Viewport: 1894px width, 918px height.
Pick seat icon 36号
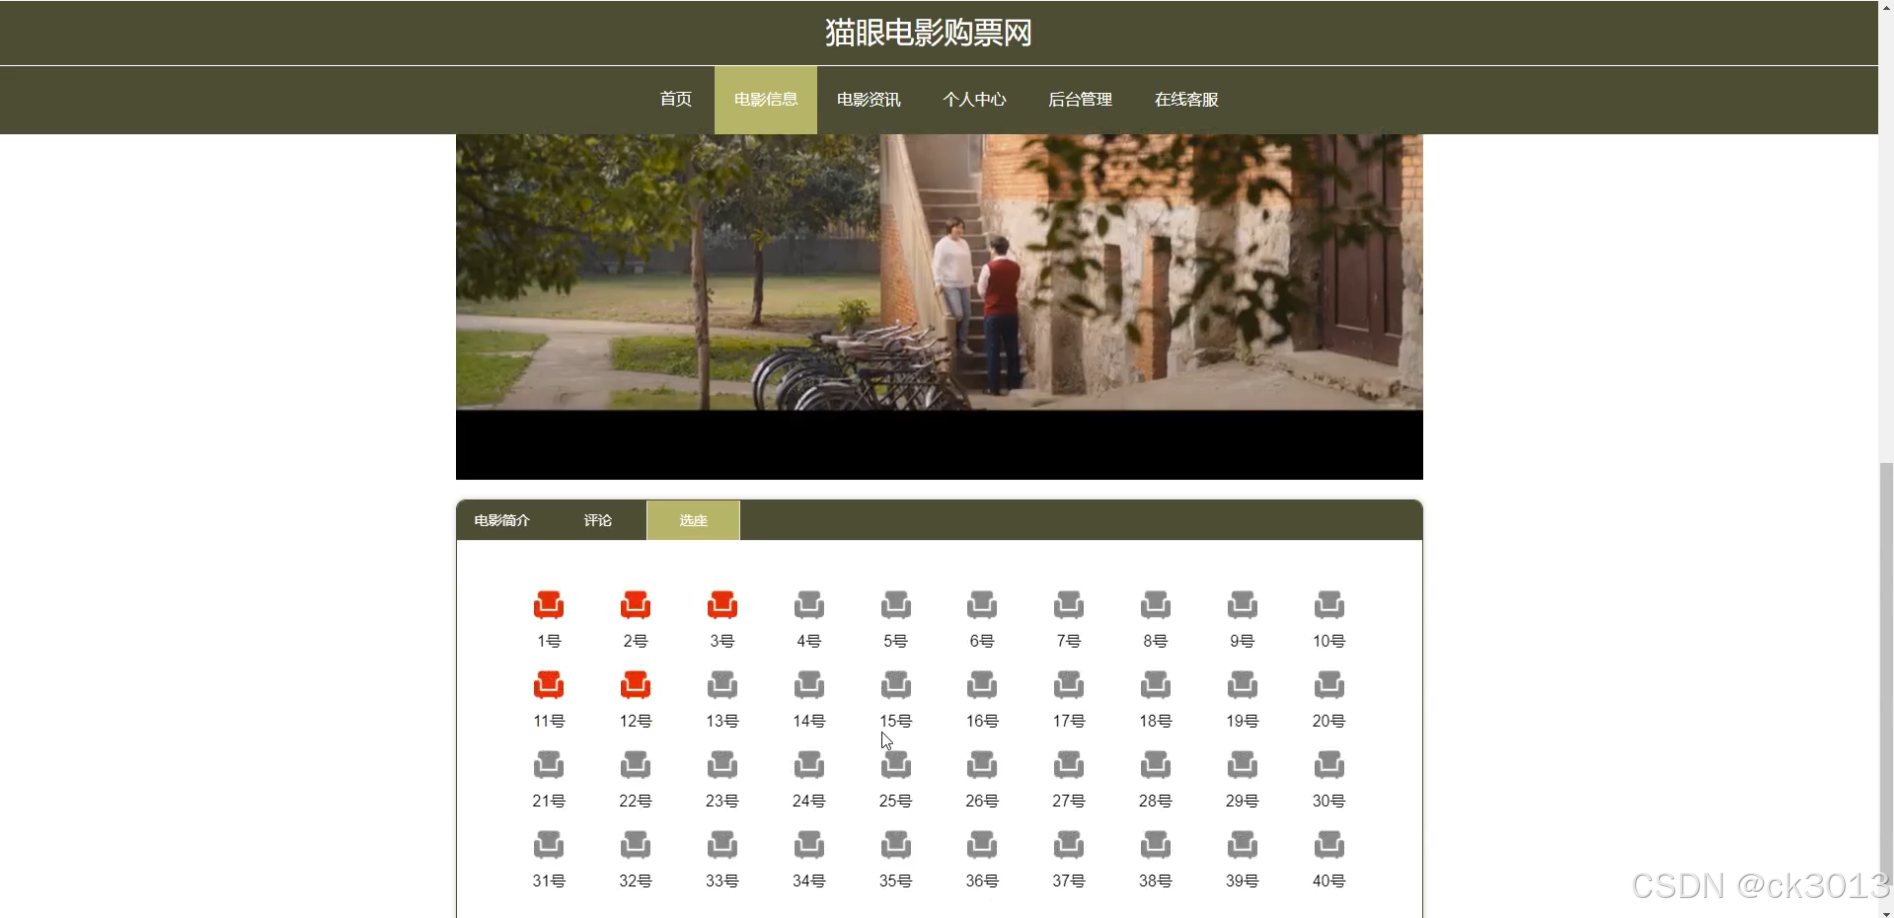[x=982, y=845]
